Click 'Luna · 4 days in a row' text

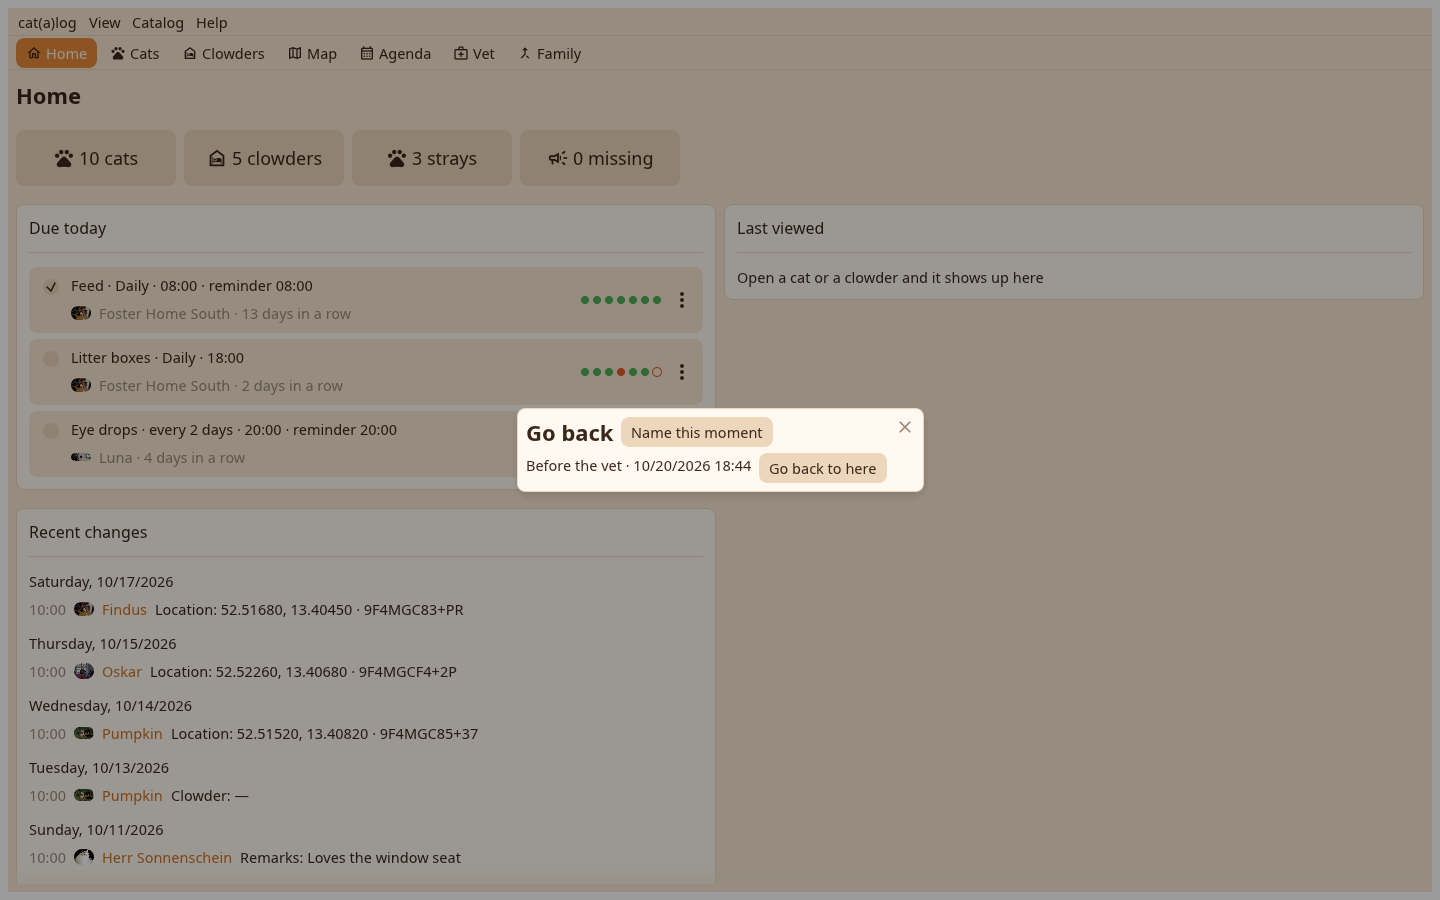click(172, 458)
